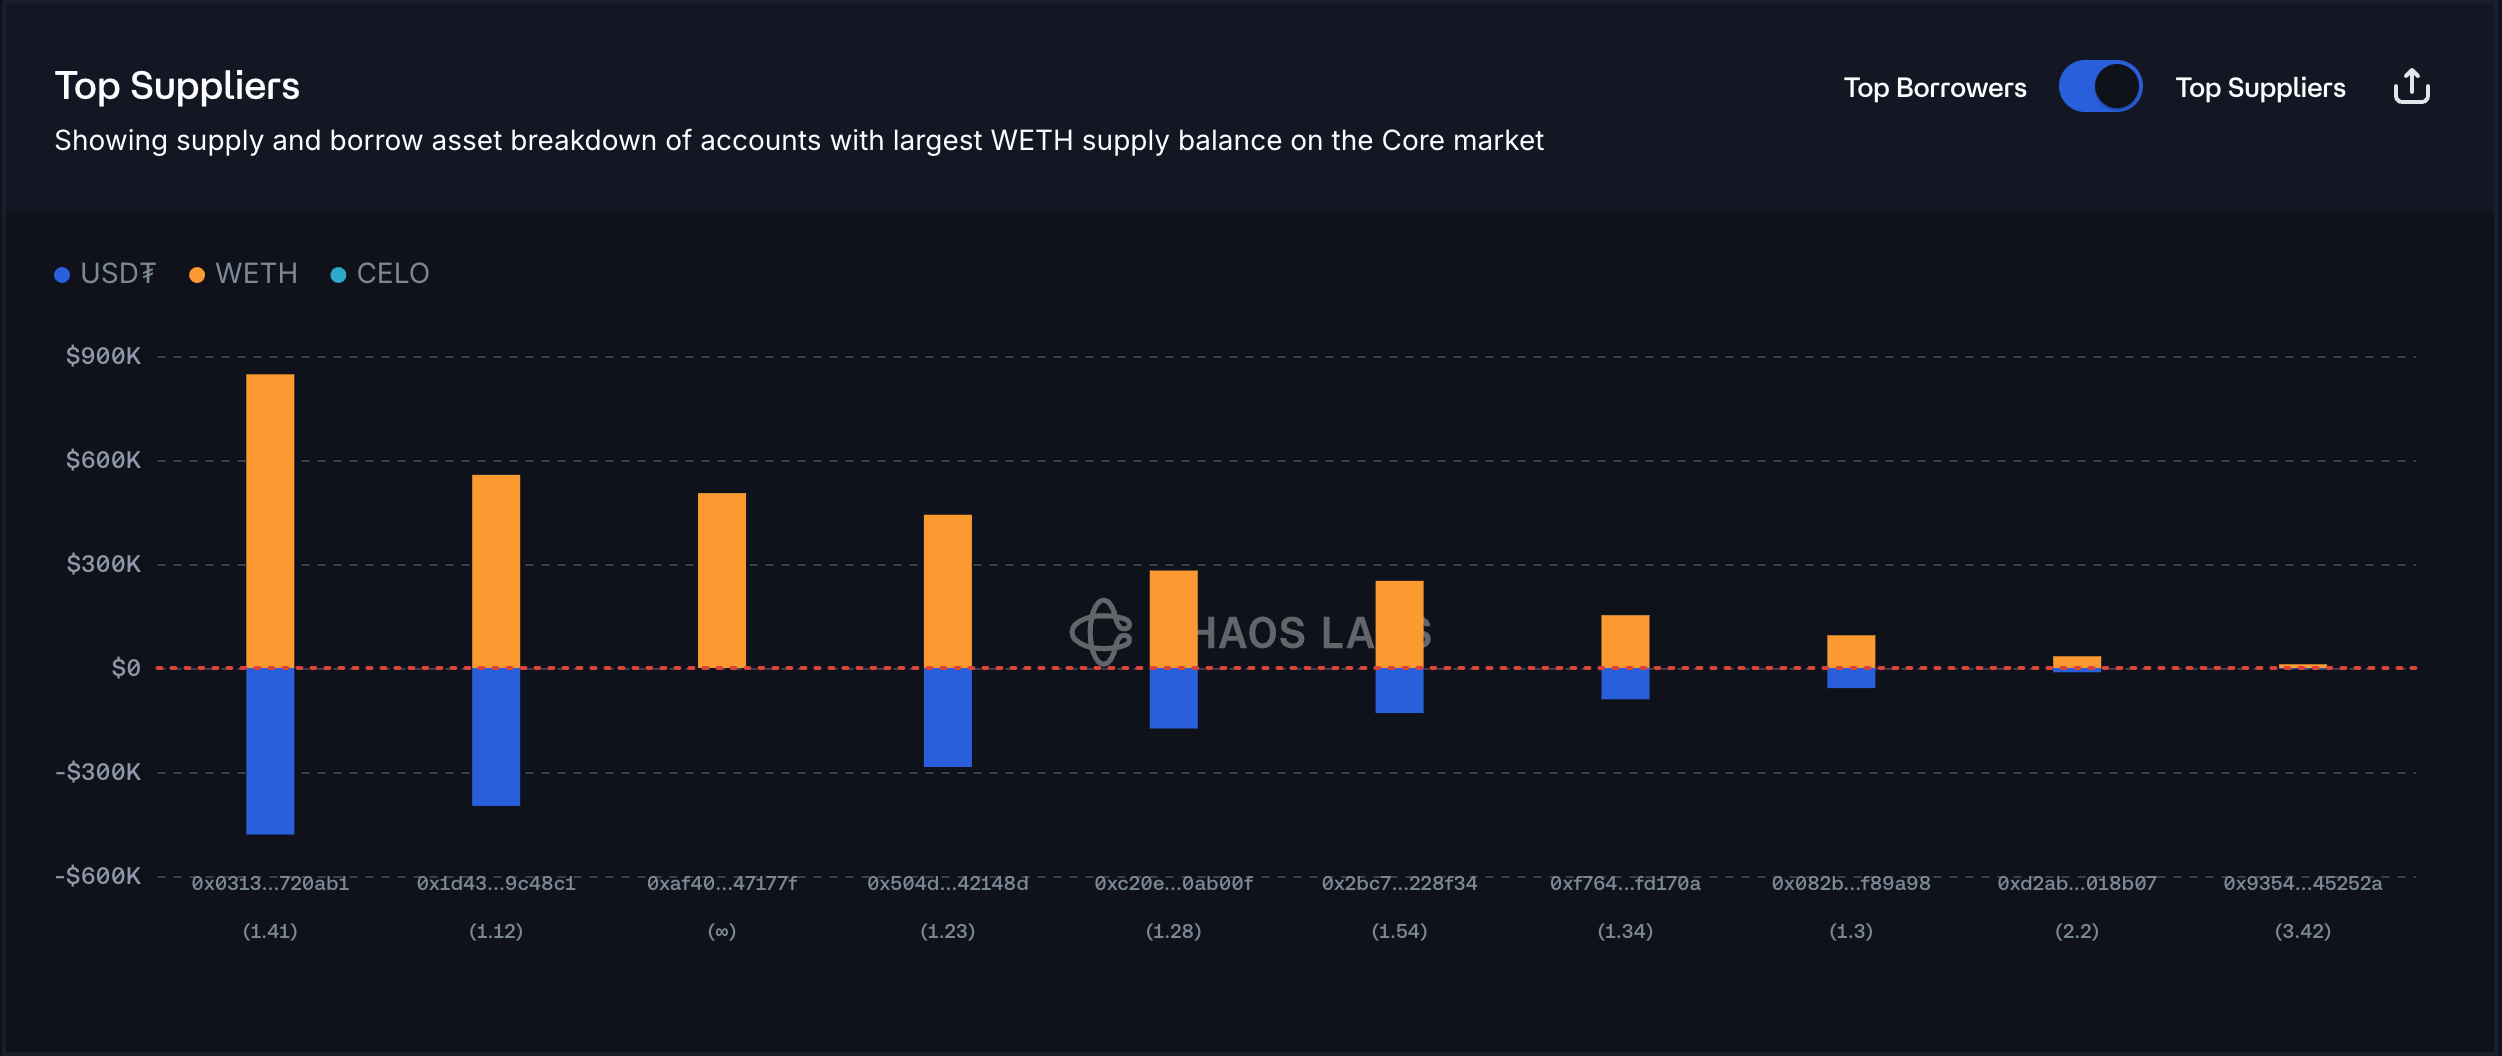This screenshot has width=2502, height=1056.
Task: Toggle the Top Borrowers/Suppliers switch
Action: 2100,87
